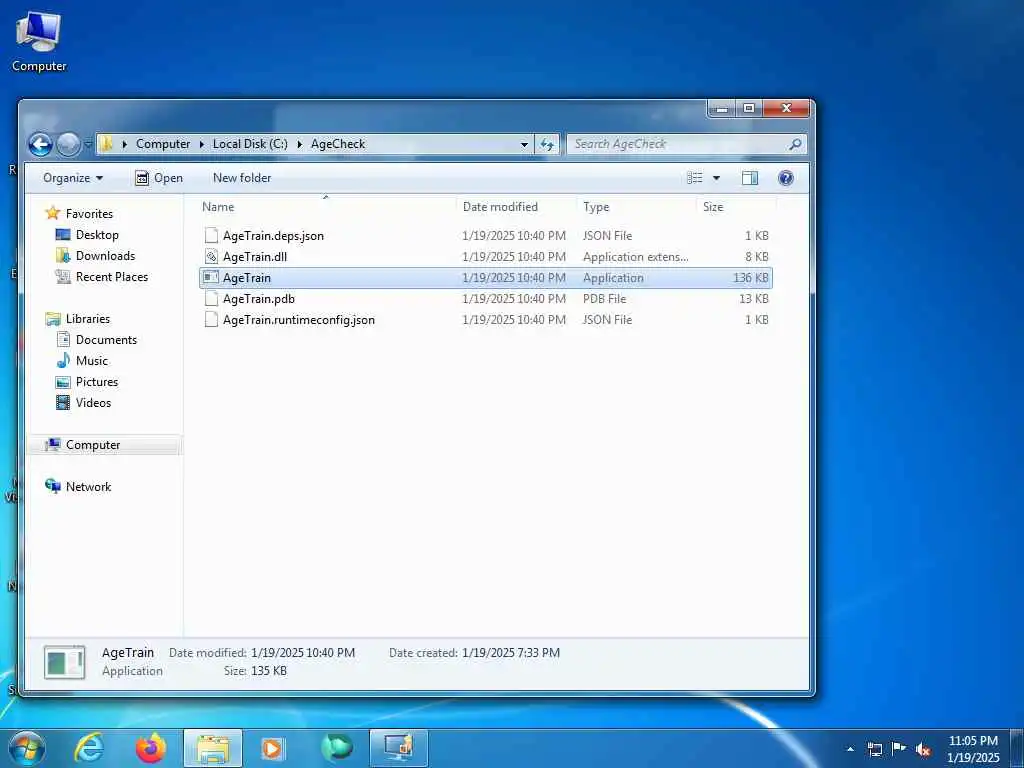Image resolution: width=1024 pixels, height=768 pixels.
Task: Click the green round taskbar app icon
Action: [337, 748]
